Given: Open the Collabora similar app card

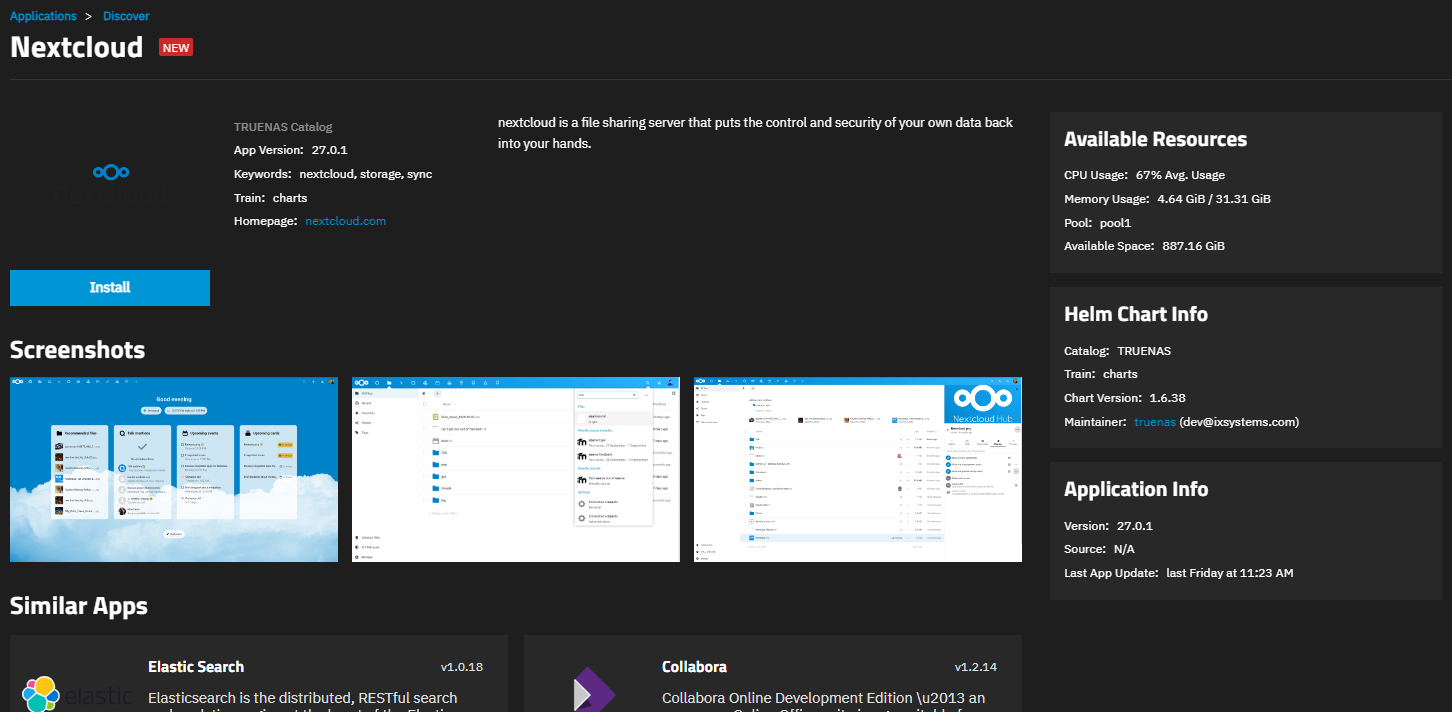Looking at the screenshot, I should click(773, 673).
